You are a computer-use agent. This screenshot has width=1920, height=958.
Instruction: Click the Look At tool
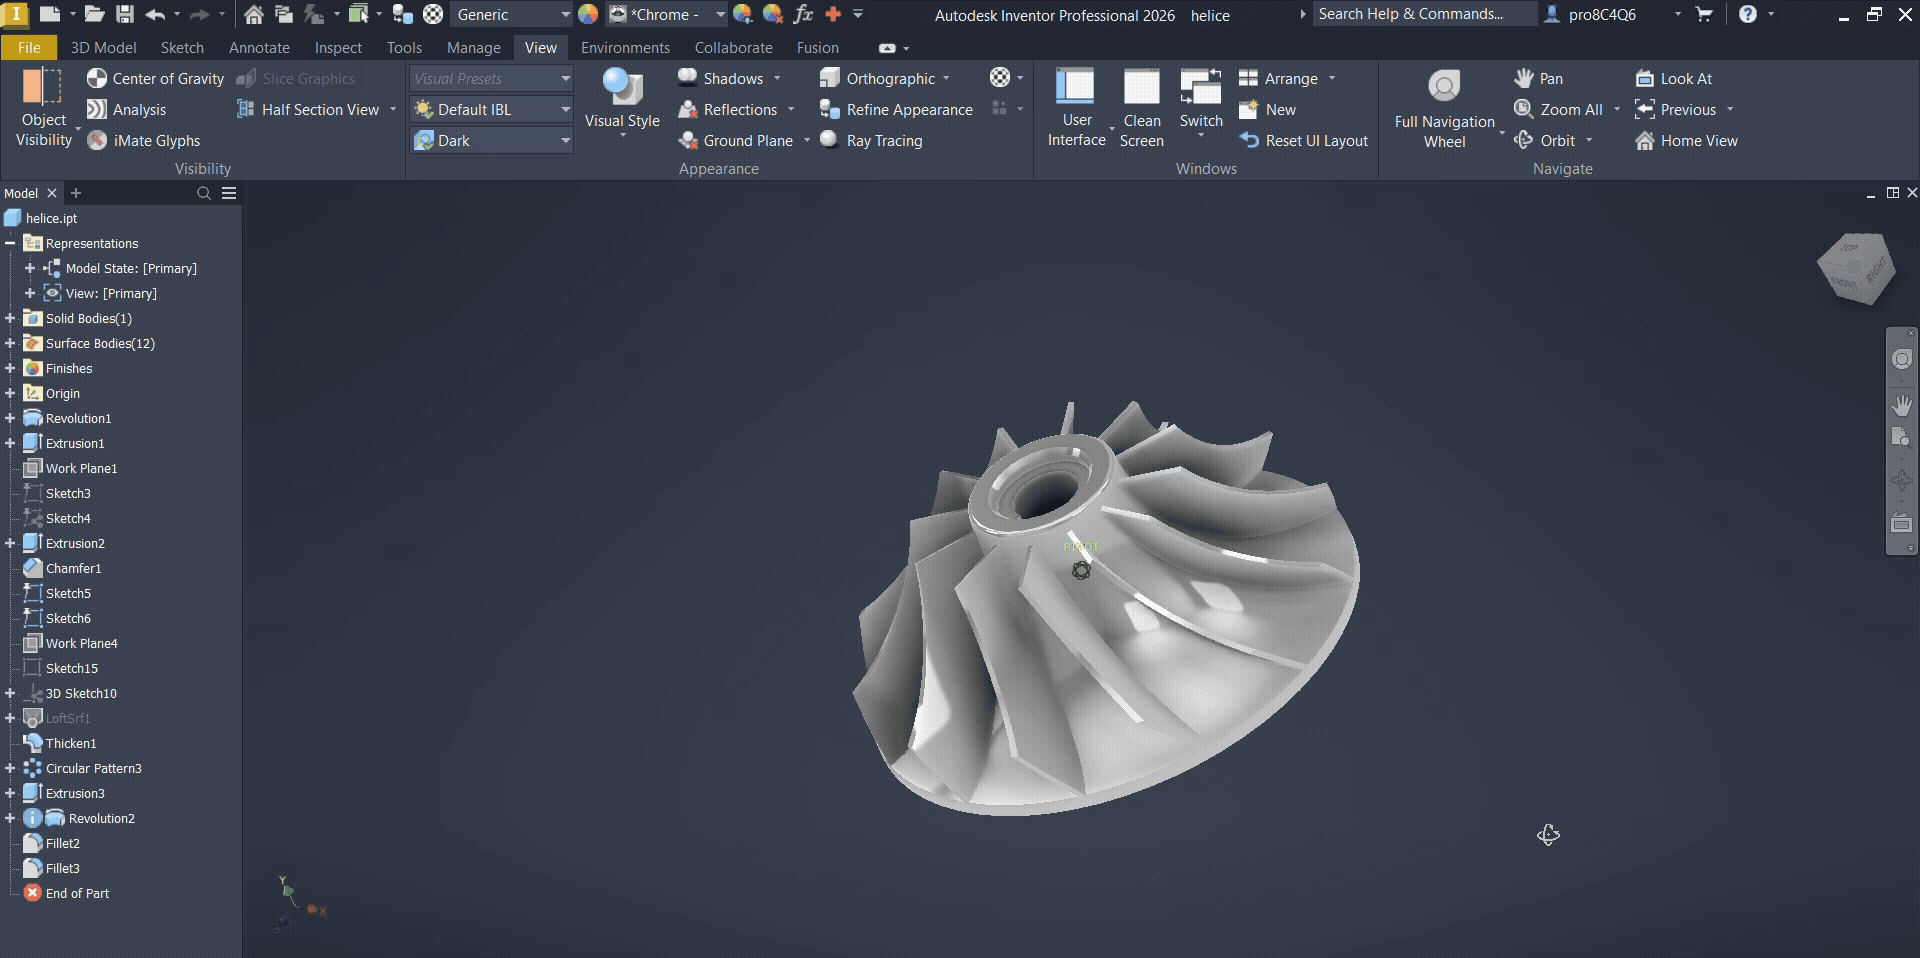(x=1674, y=78)
